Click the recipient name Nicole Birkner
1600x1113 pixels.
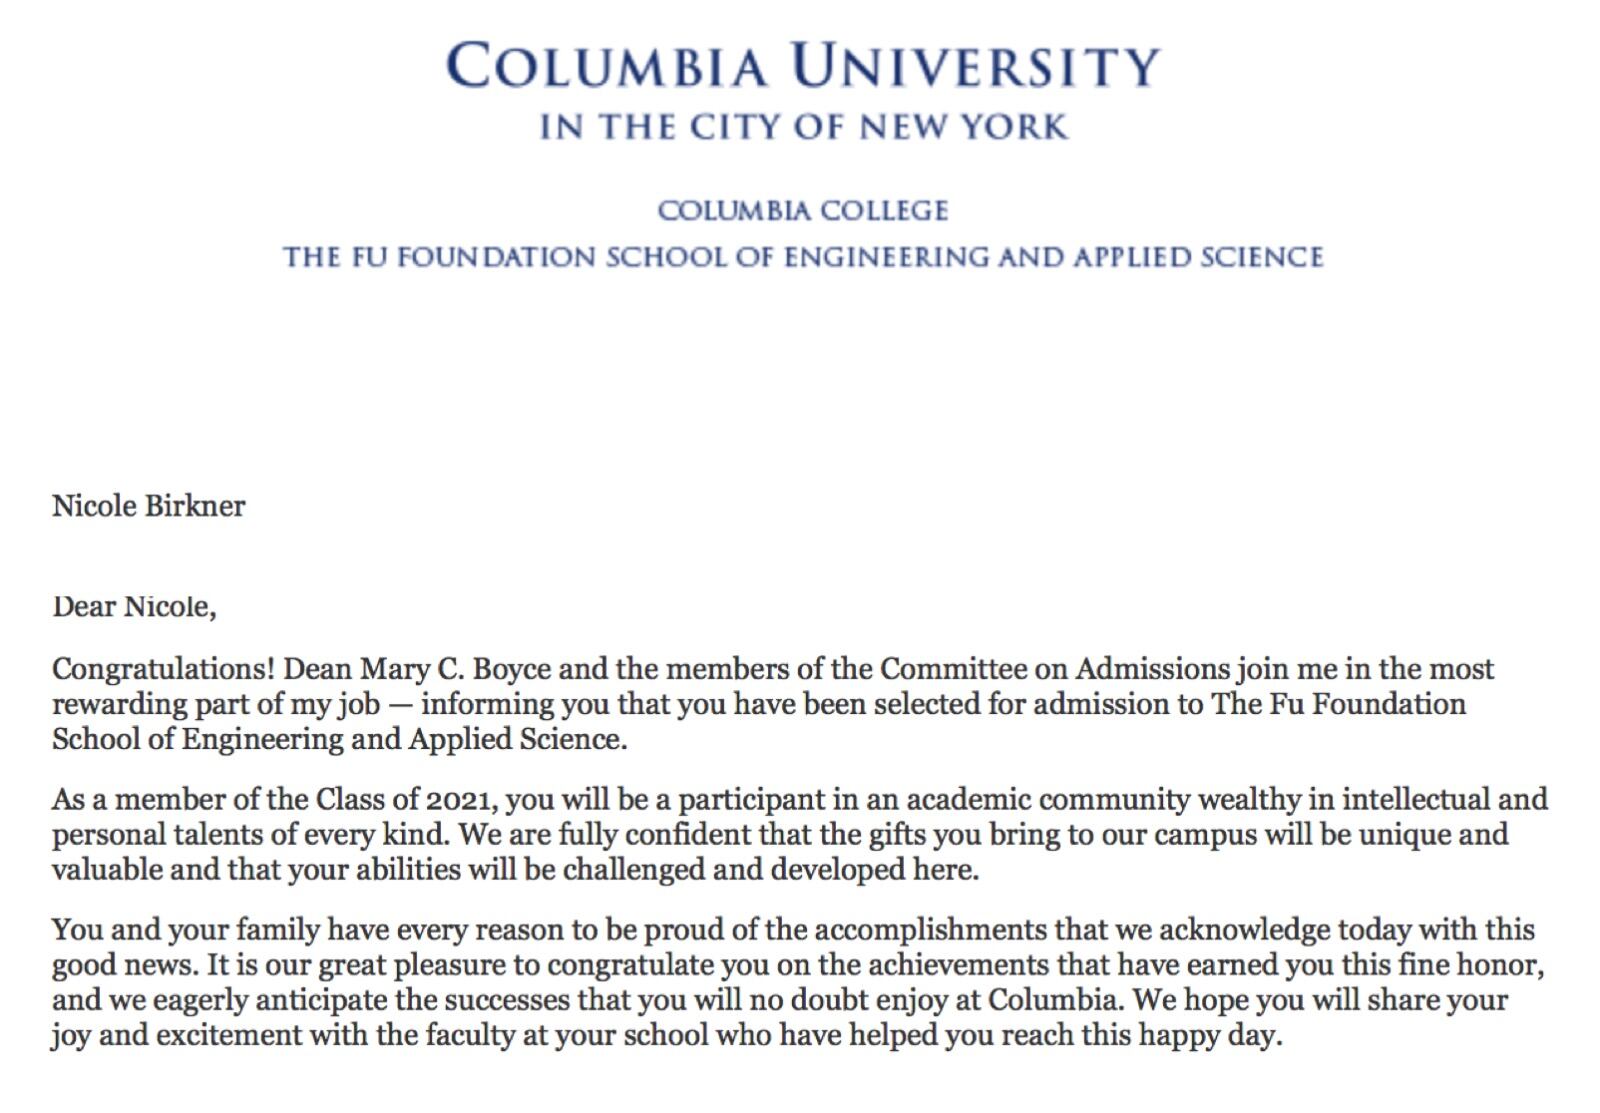(x=149, y=506)
